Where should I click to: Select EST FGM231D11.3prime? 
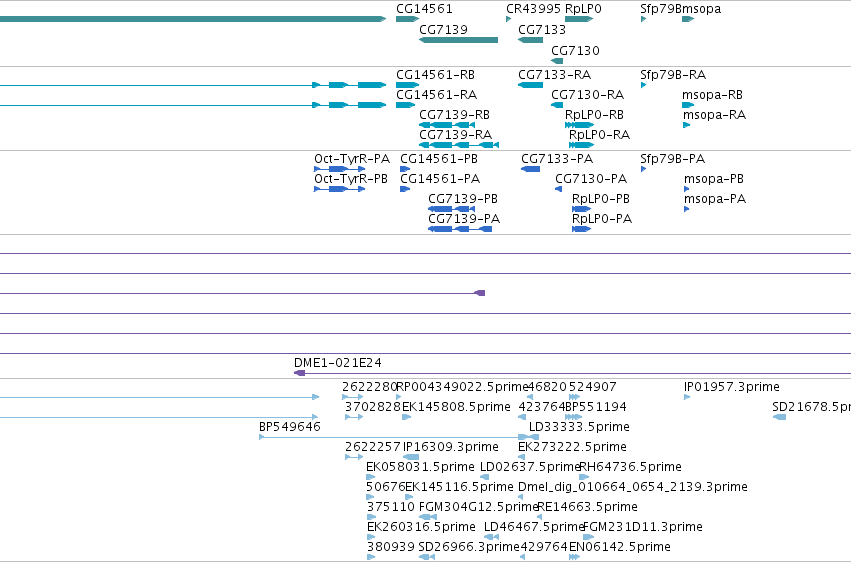coord(643,528)
